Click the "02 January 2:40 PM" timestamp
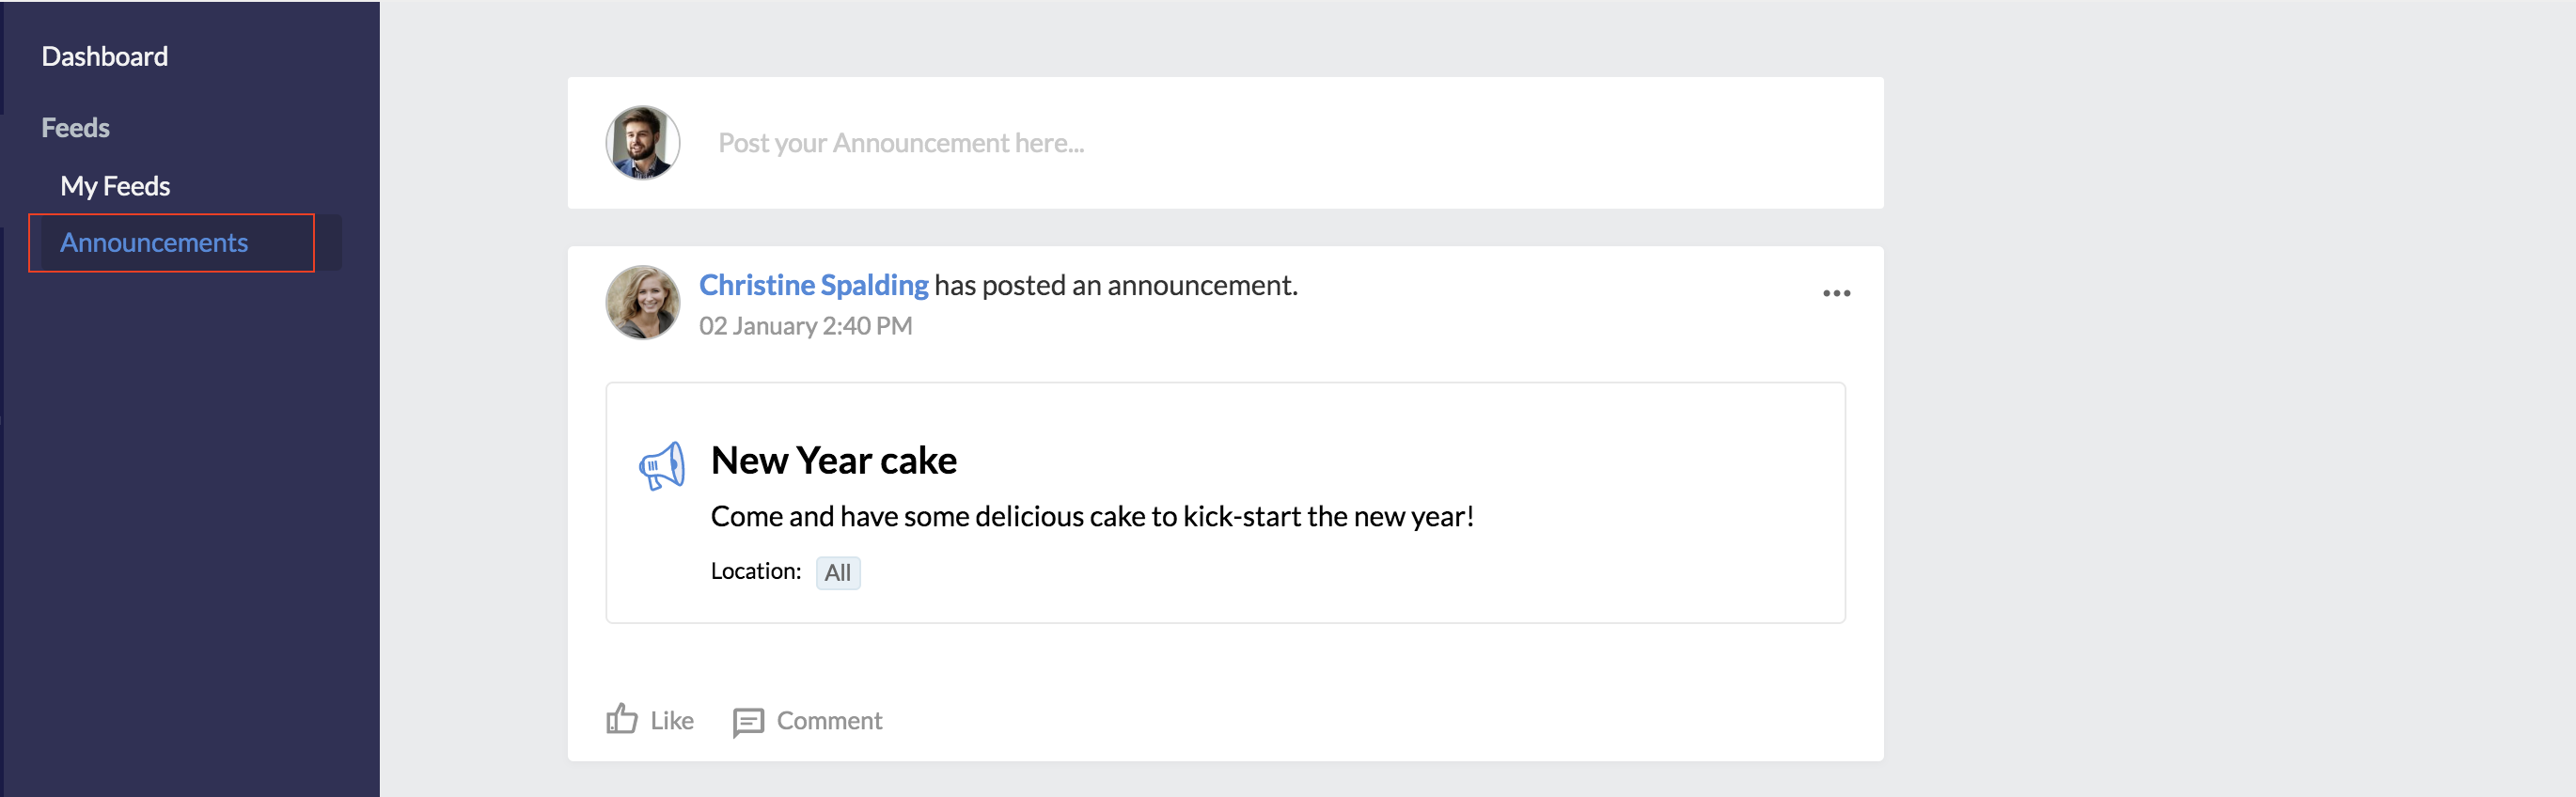The width and height of the screenshot is (2576, 797). tap(805, 326)
